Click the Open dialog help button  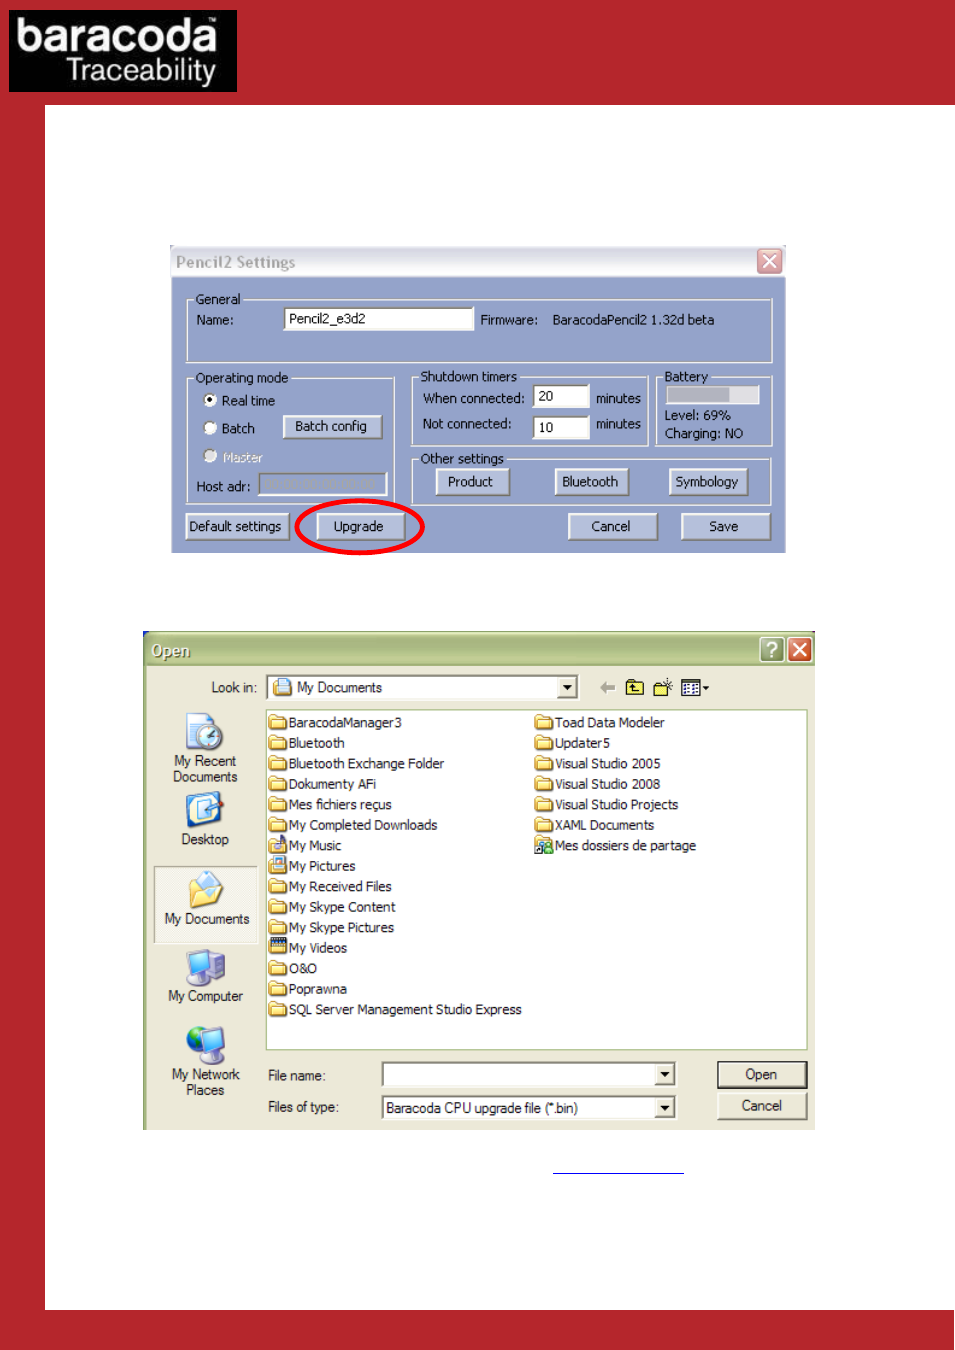coord(772,650)
